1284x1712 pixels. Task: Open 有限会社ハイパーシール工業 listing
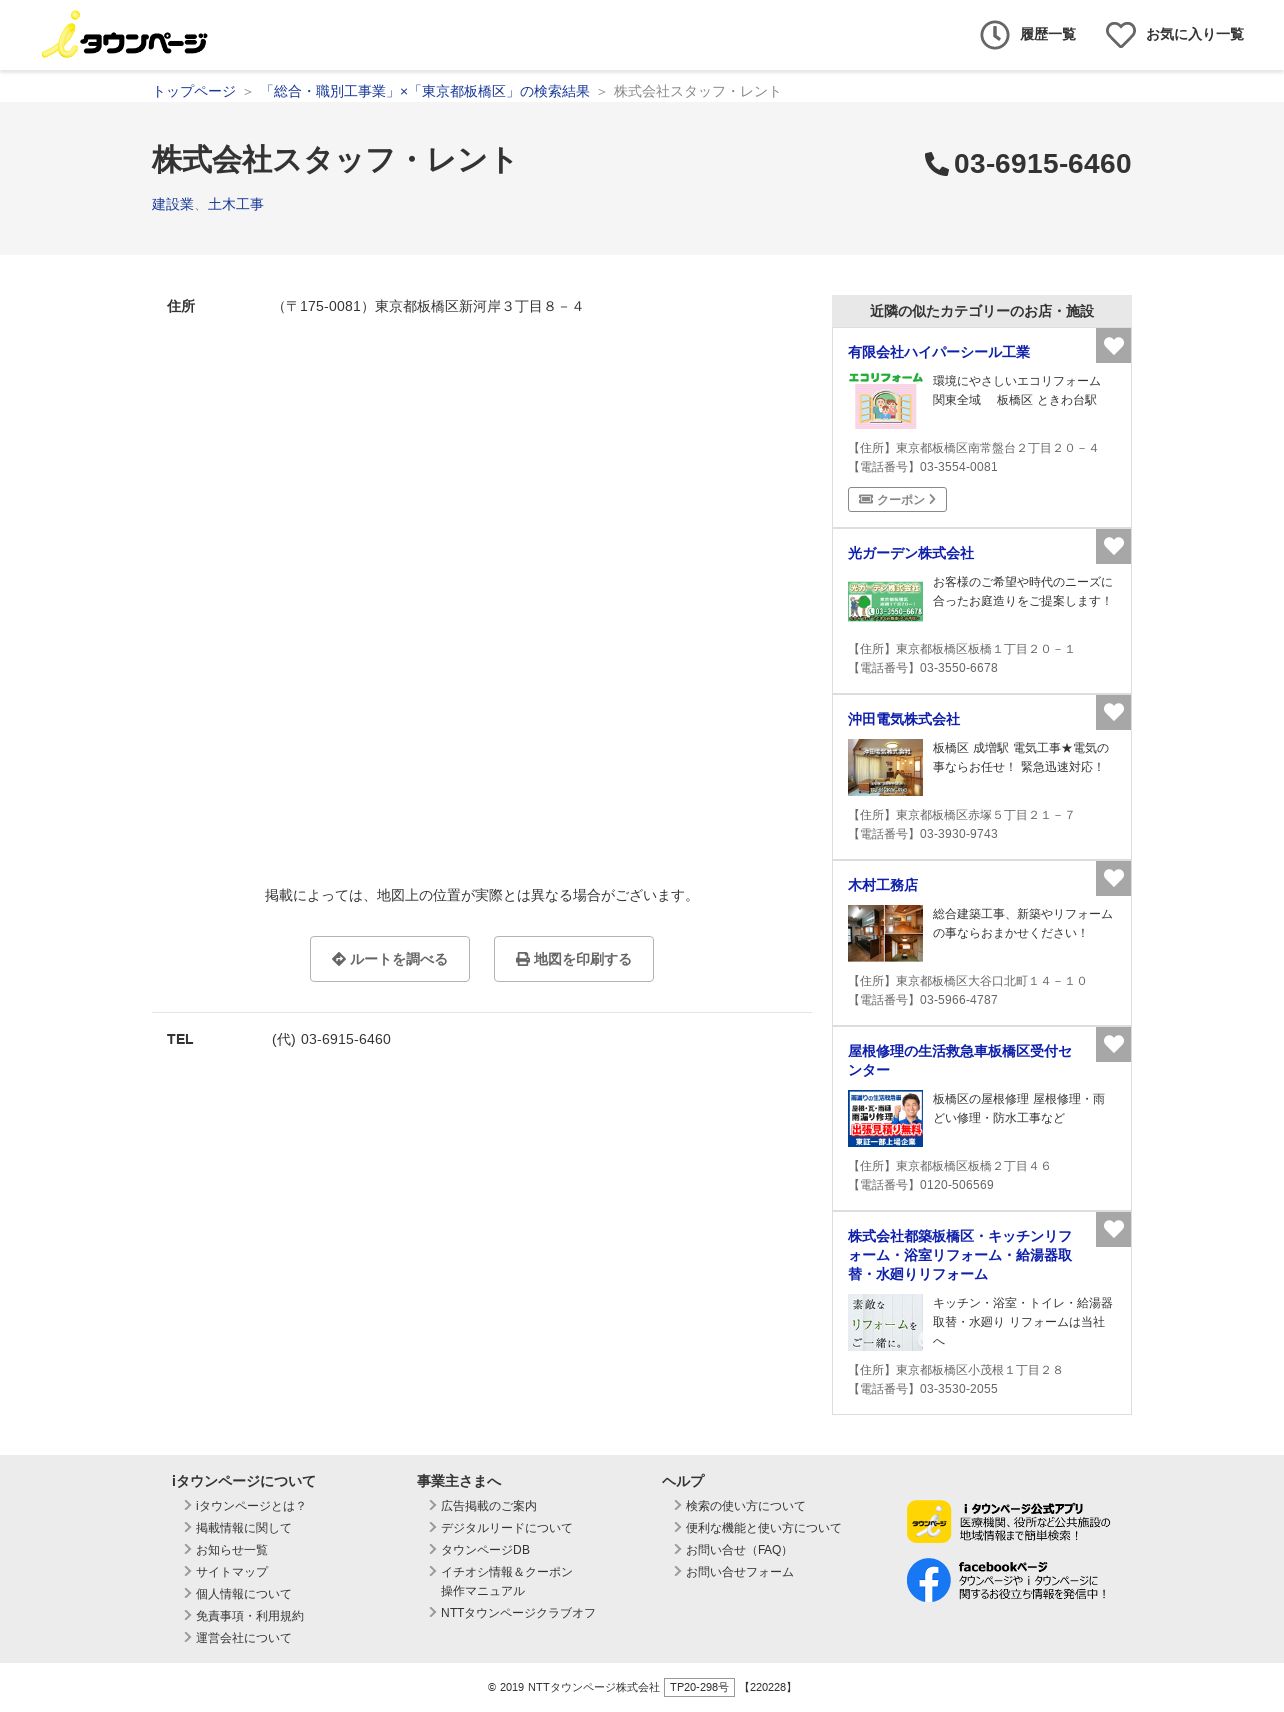click(939, 352)
